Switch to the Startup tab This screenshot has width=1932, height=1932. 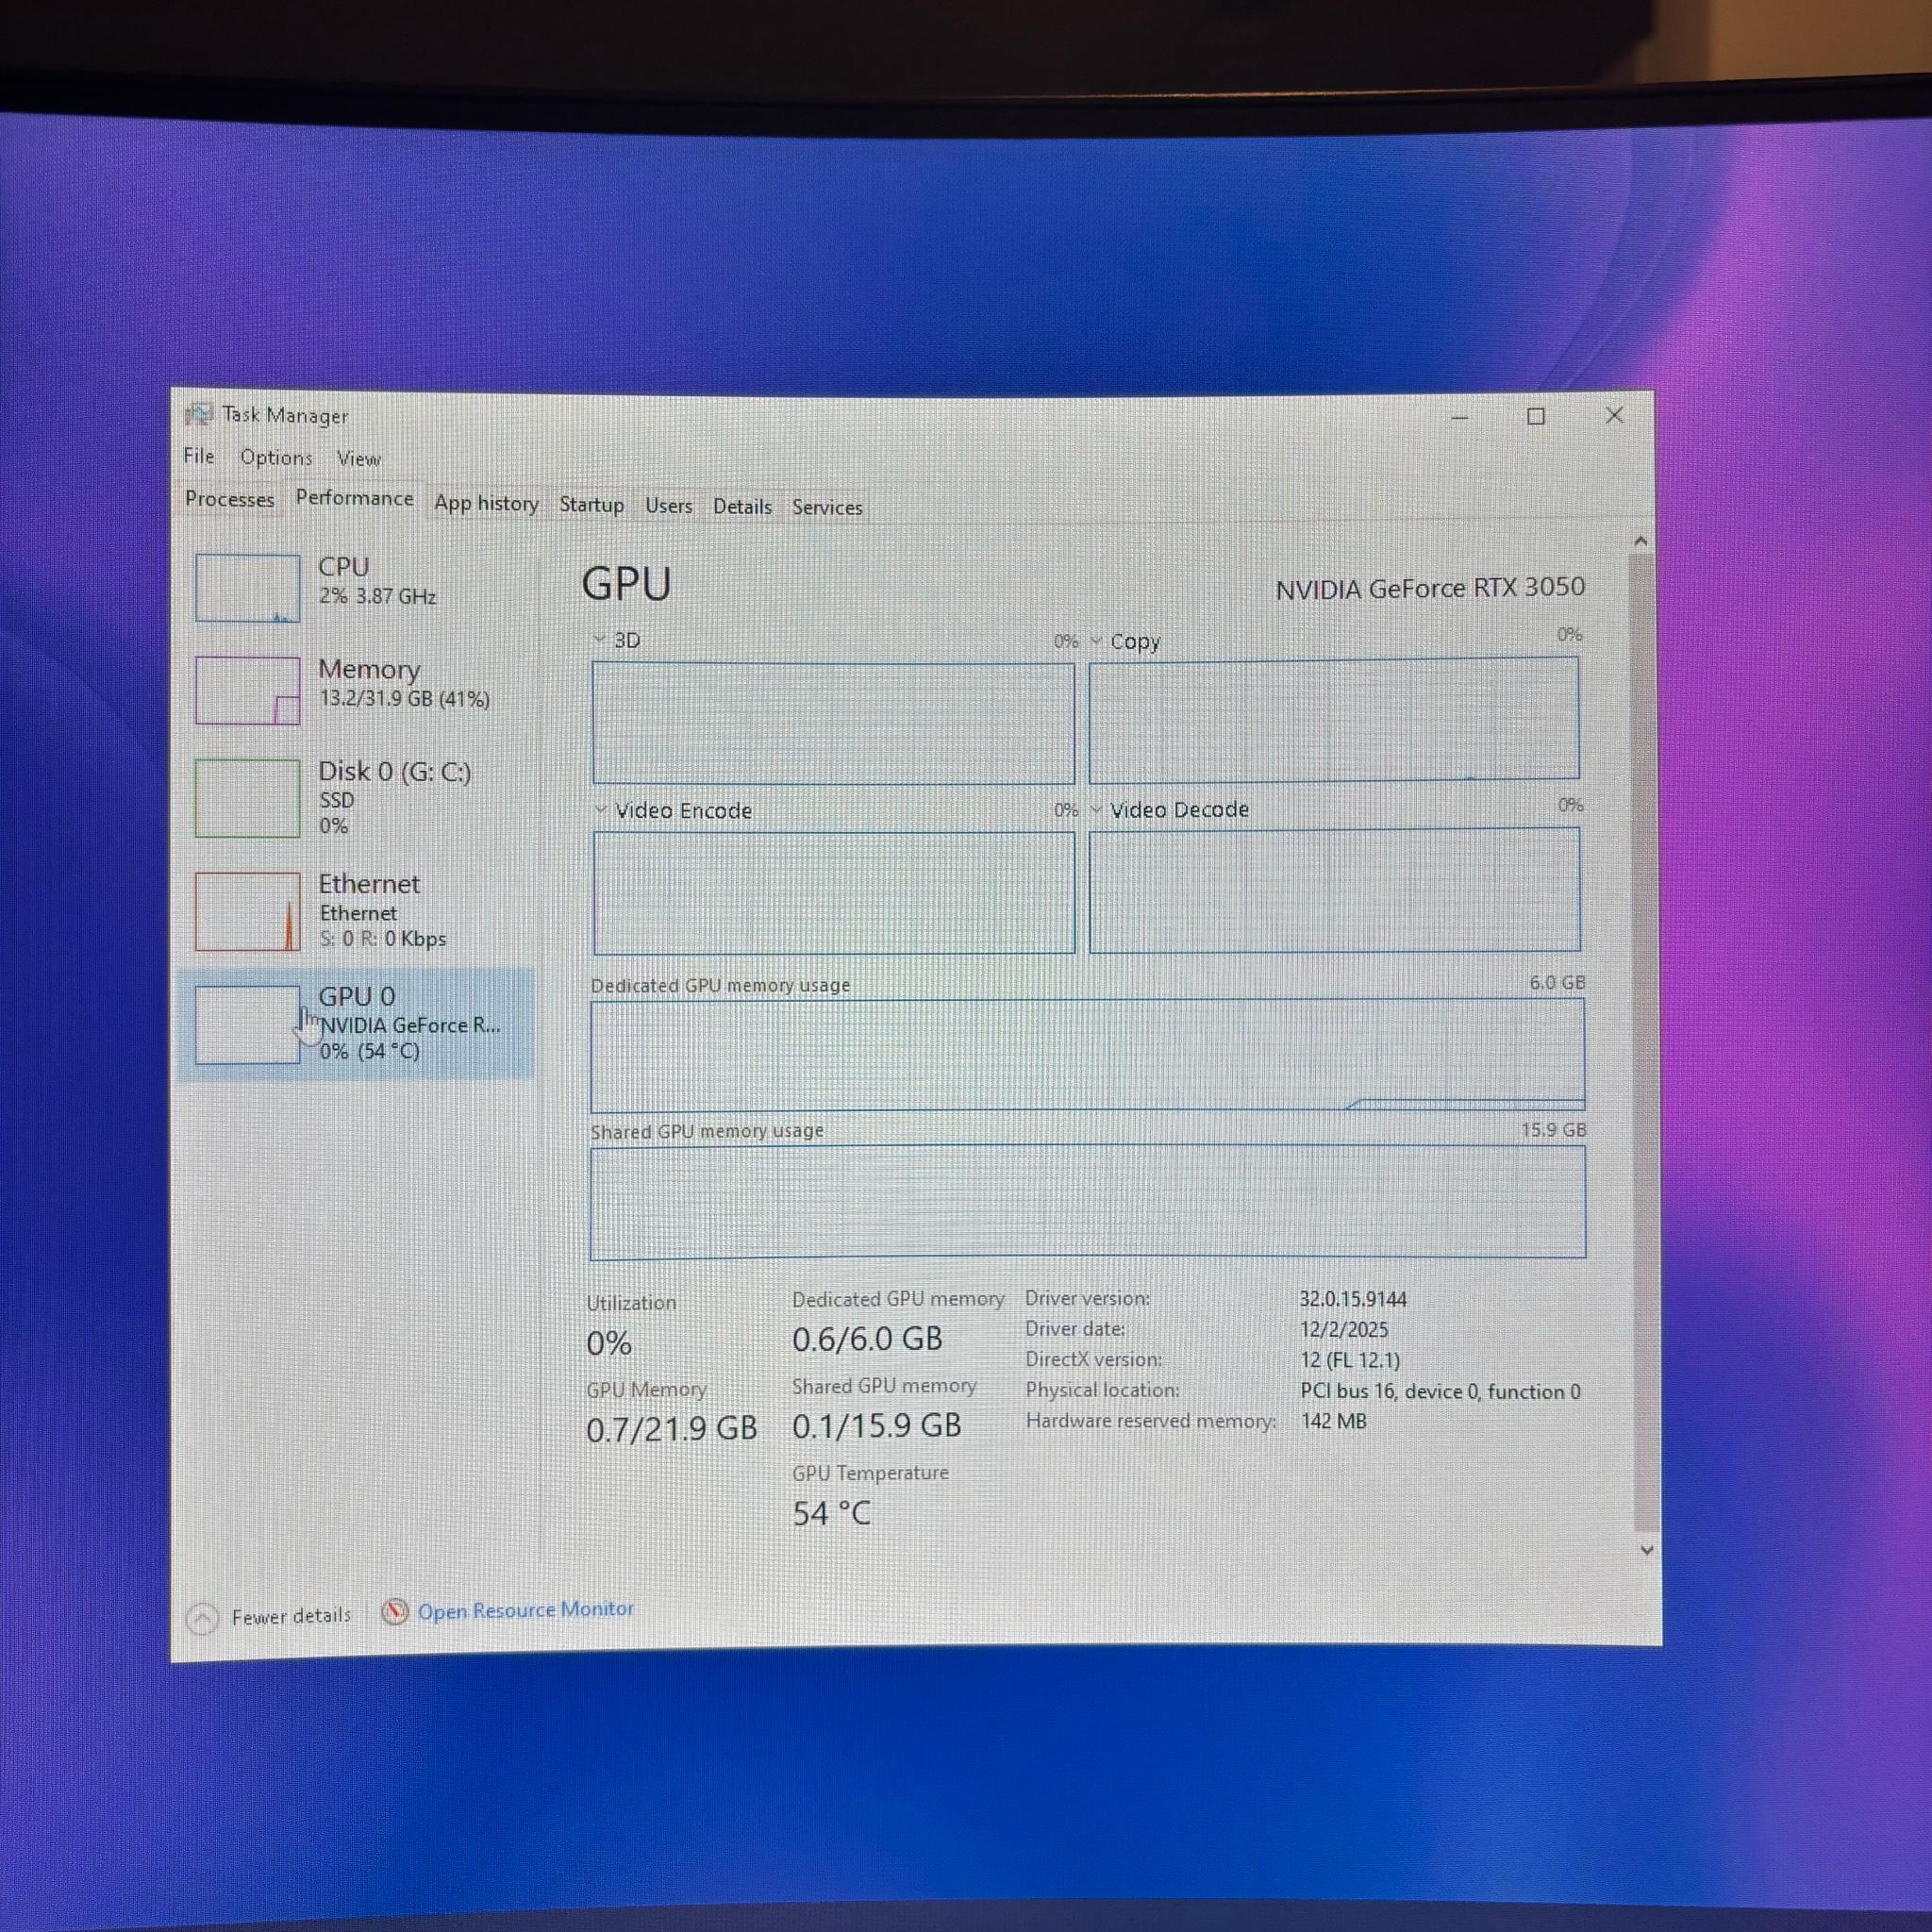591,504
